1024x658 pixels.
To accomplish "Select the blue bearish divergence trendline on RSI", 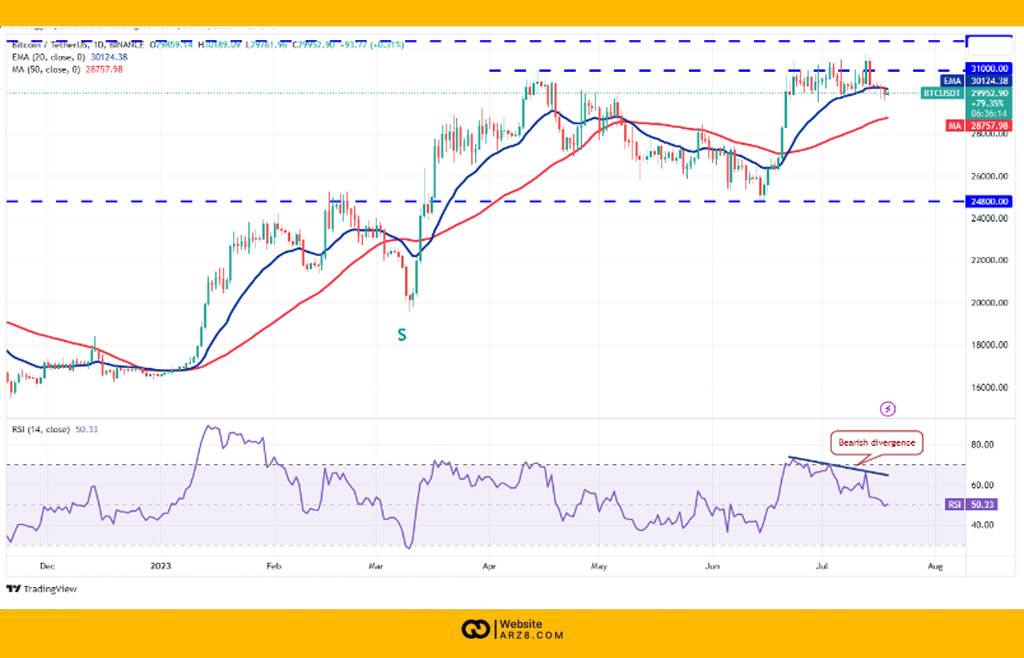I will [x=838, y=466].
